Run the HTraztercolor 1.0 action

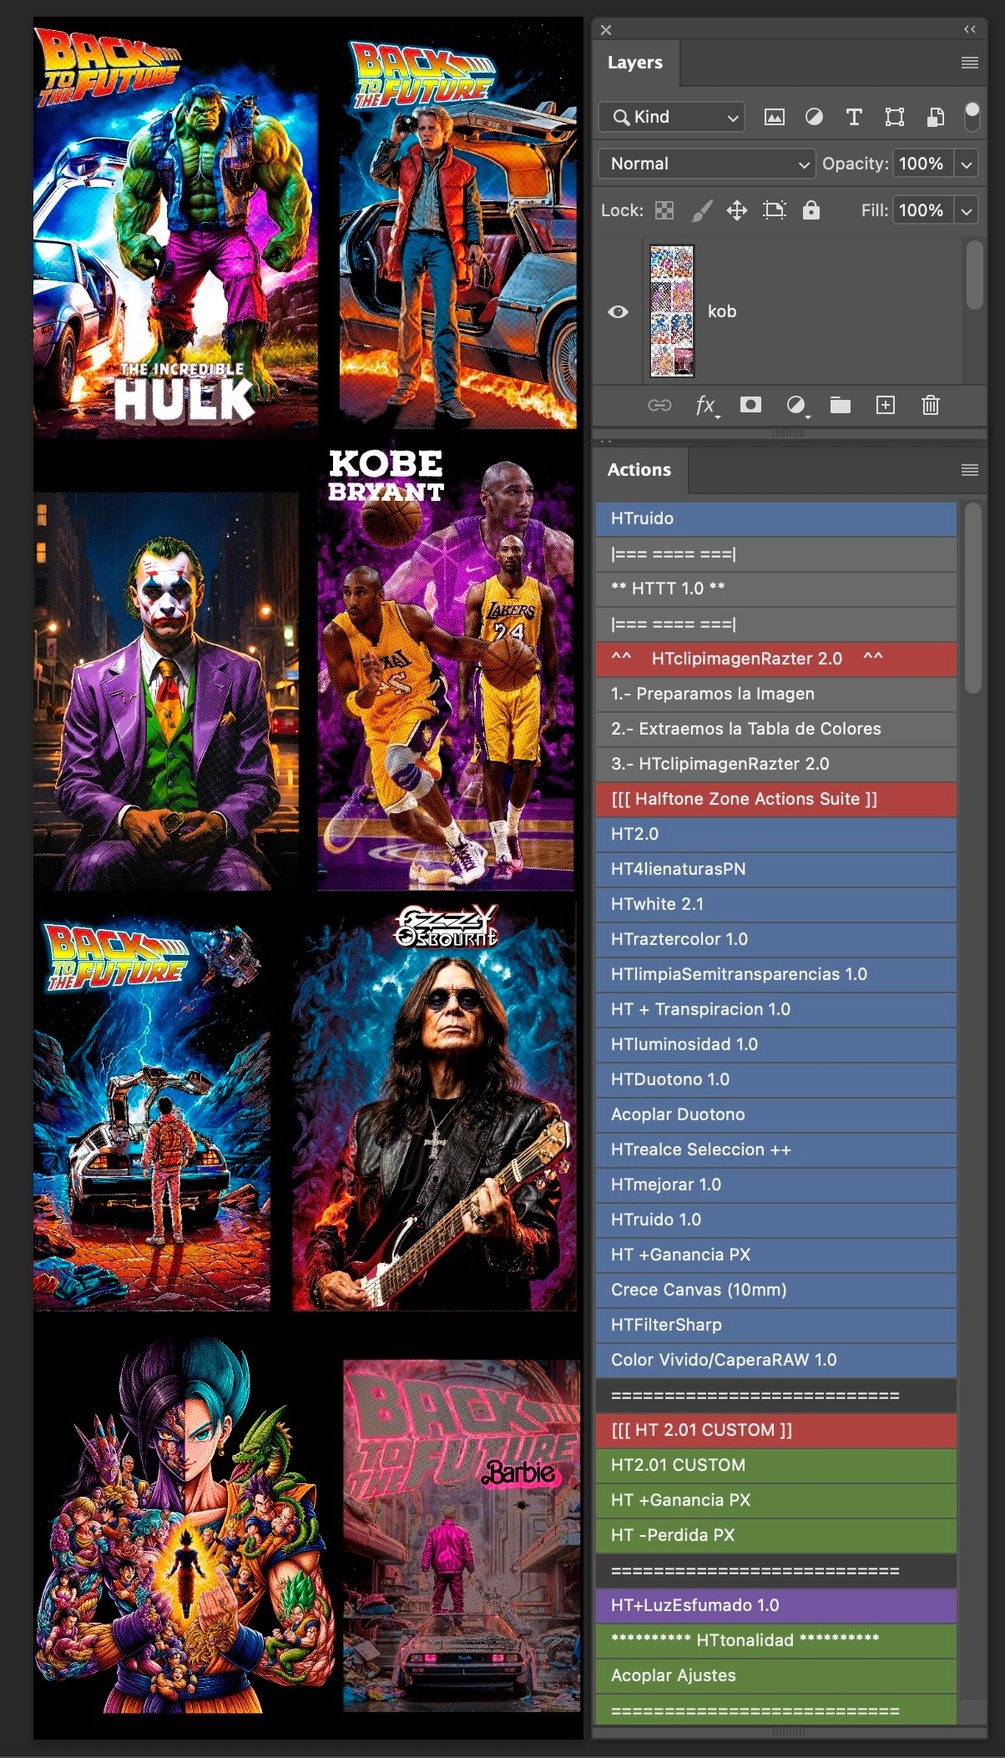pos(776,938)
